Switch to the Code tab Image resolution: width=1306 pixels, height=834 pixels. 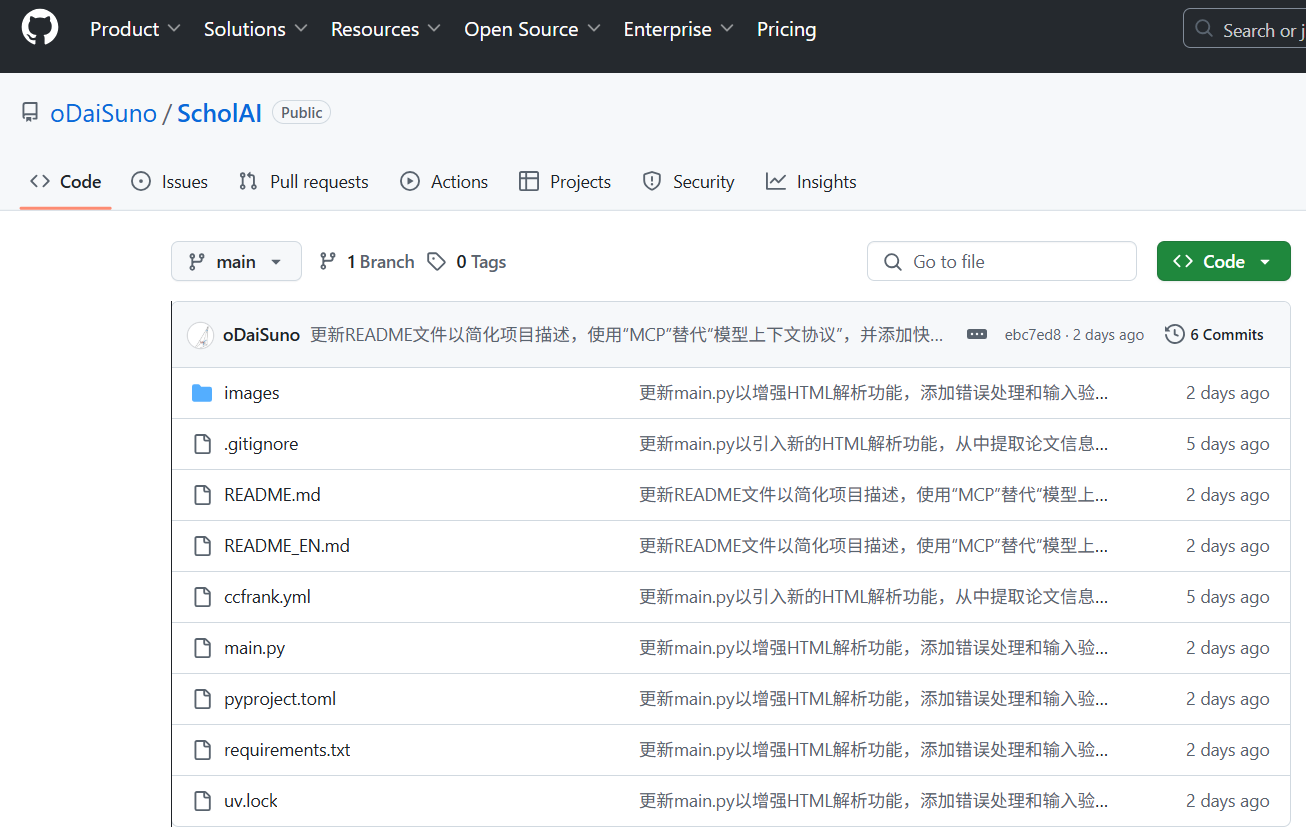point(66,182)
